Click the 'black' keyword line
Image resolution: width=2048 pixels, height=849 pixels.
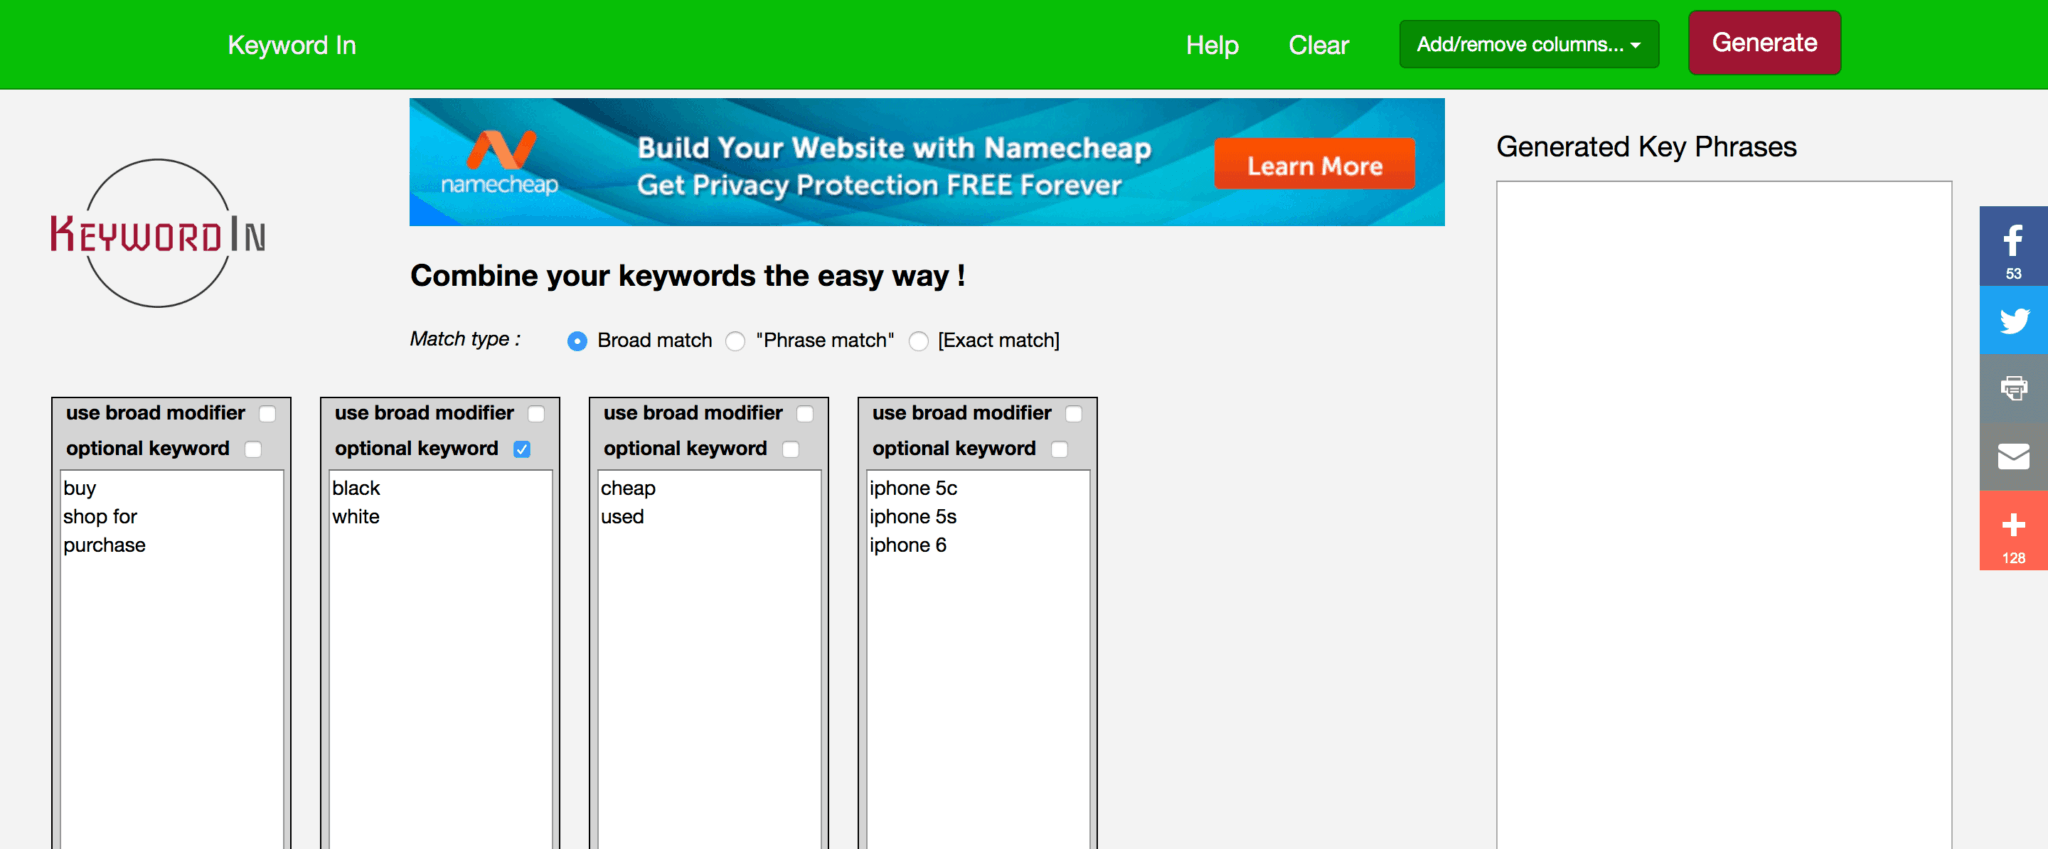point(356,488)
